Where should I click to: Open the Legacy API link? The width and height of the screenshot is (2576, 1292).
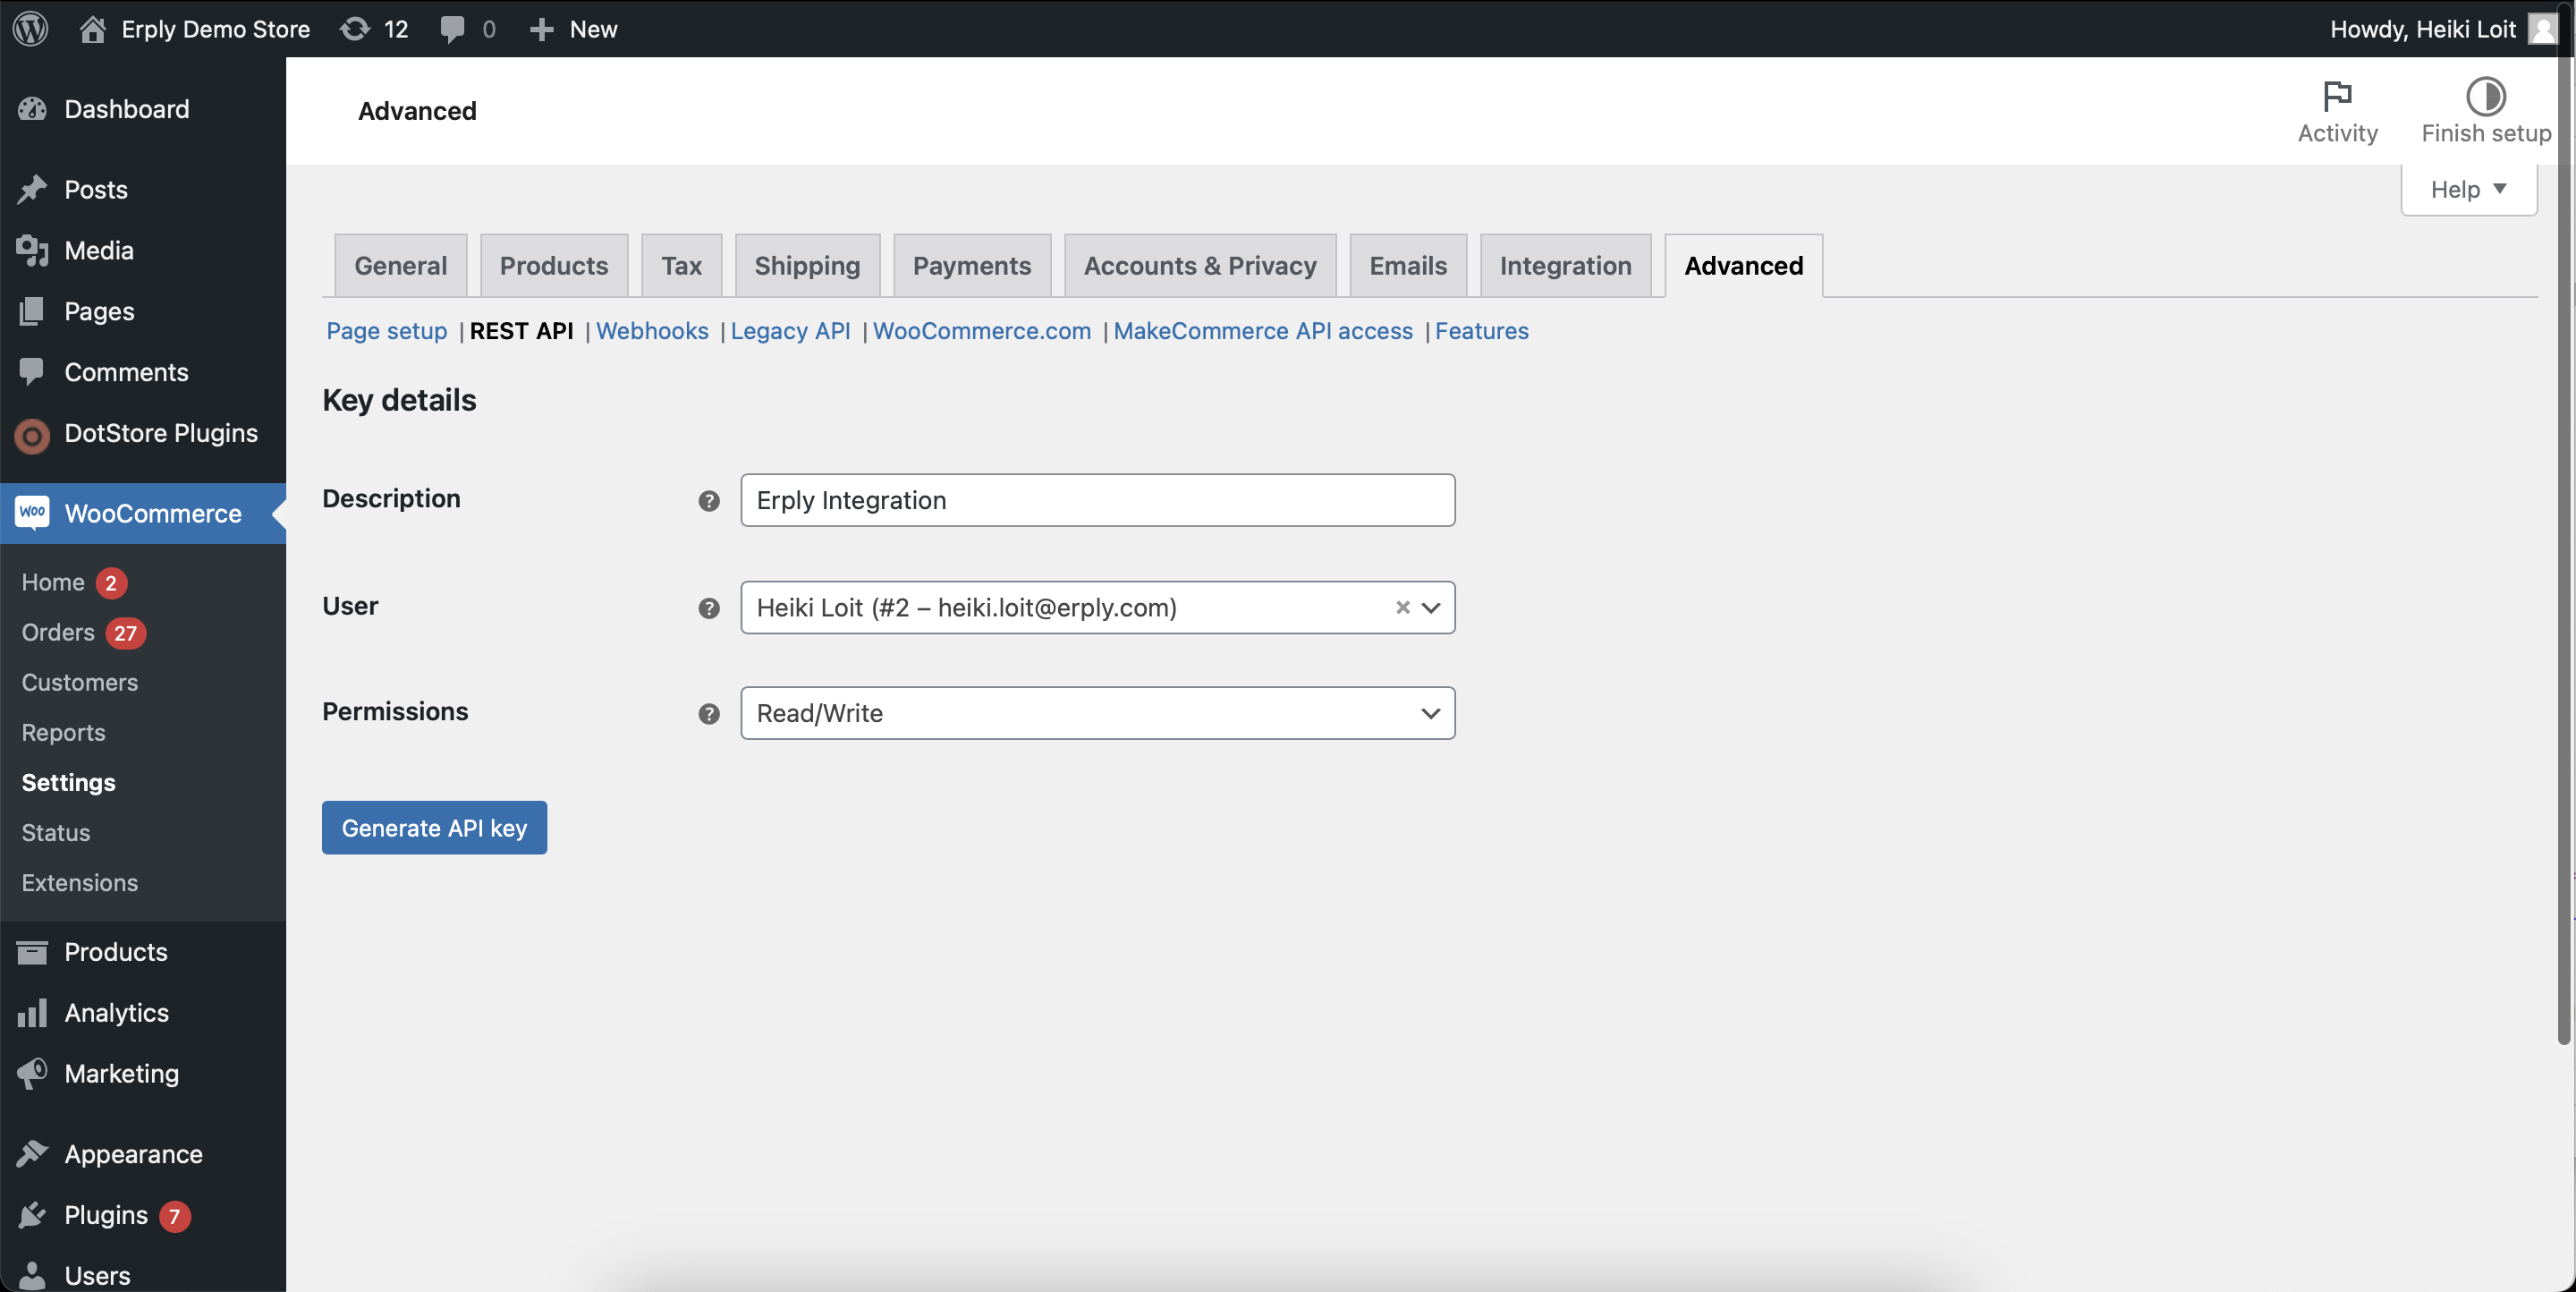790,331
